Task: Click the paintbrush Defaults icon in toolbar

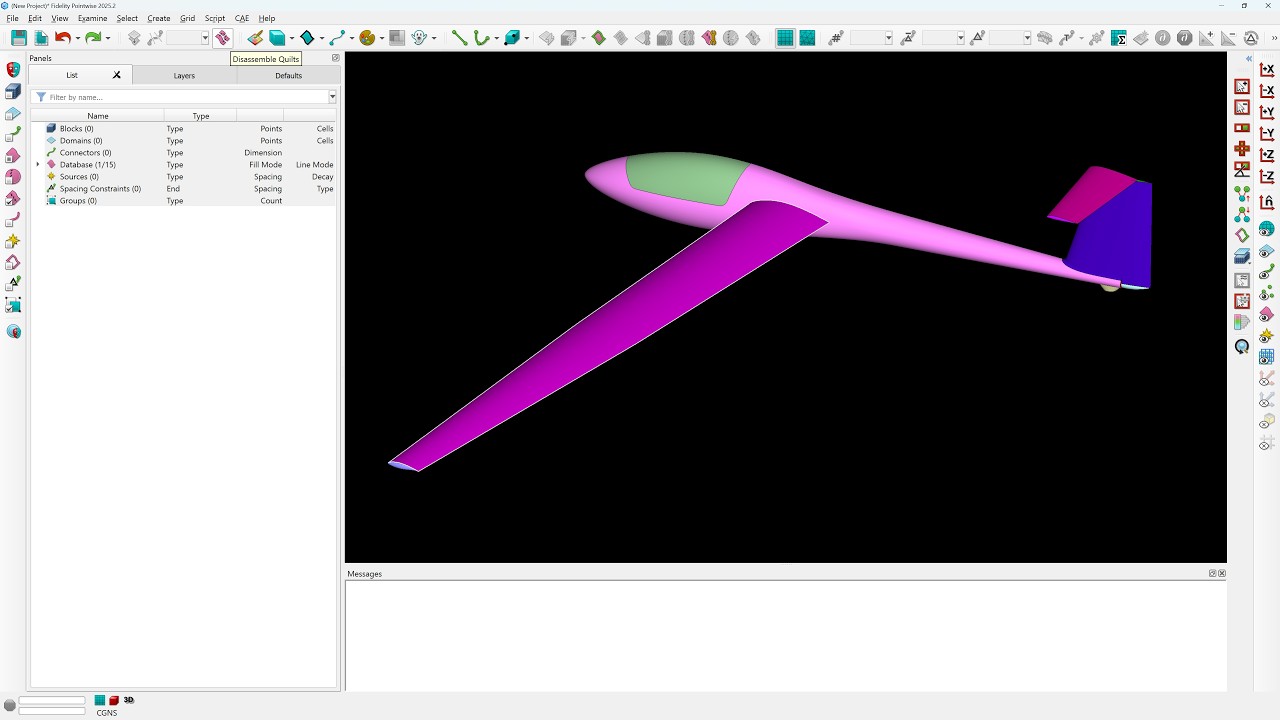Action: tap(256, 38)
